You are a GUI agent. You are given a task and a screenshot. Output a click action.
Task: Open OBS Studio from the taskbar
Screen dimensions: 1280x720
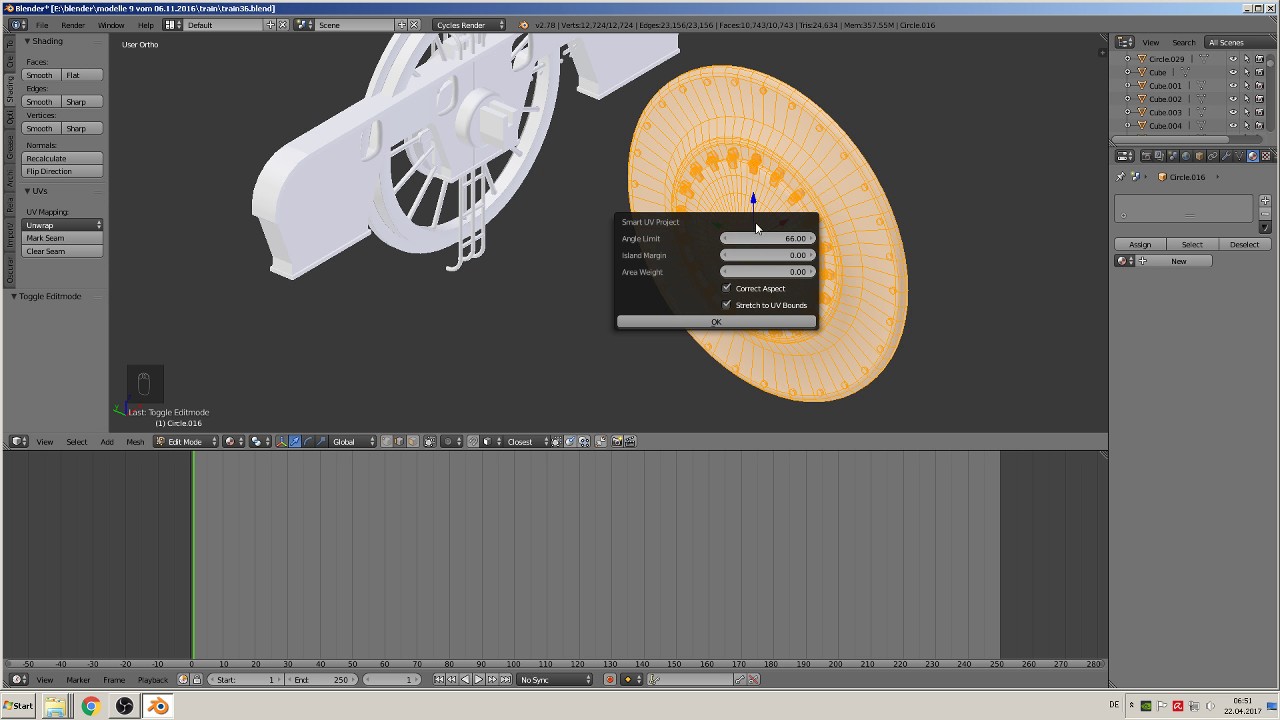[x=124, y=706]
